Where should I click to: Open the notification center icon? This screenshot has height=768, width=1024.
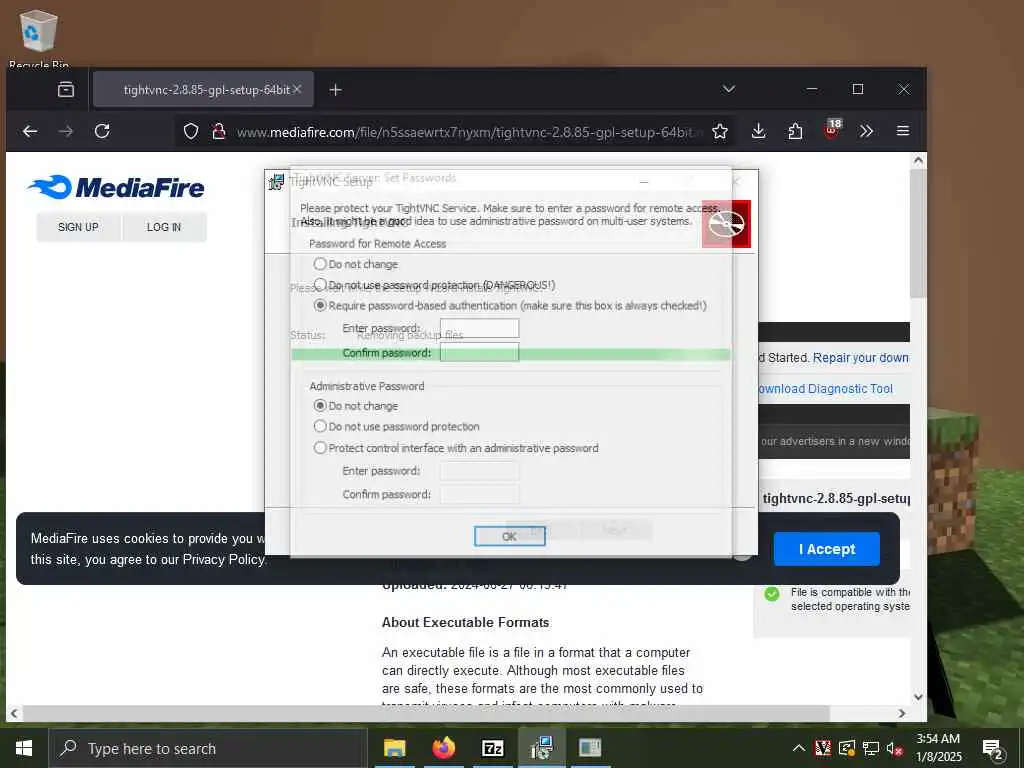[992, 749]
